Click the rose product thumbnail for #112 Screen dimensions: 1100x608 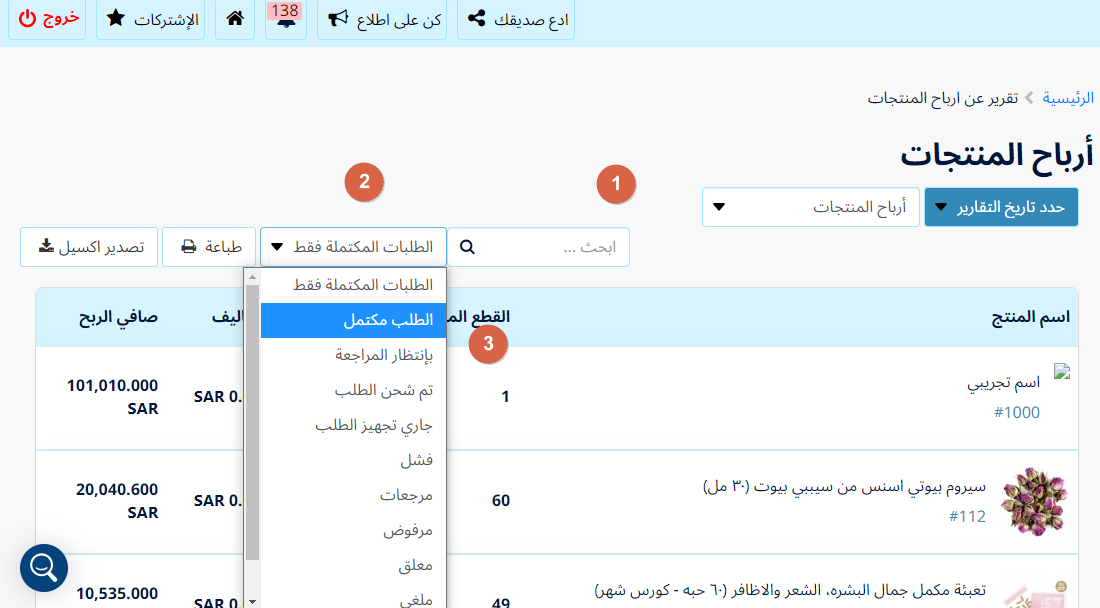[x=1035, y=502]
